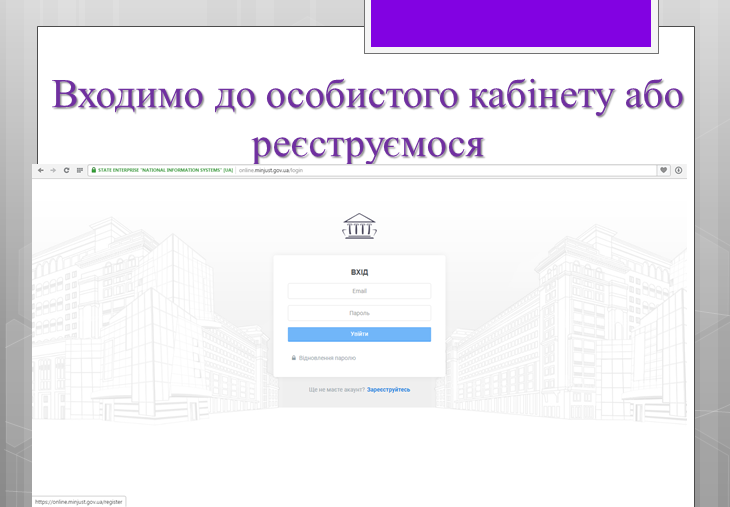Click the lock icon beside password recovery
The width and height of the screenshot is (730, 507).
tap(294, 358)
